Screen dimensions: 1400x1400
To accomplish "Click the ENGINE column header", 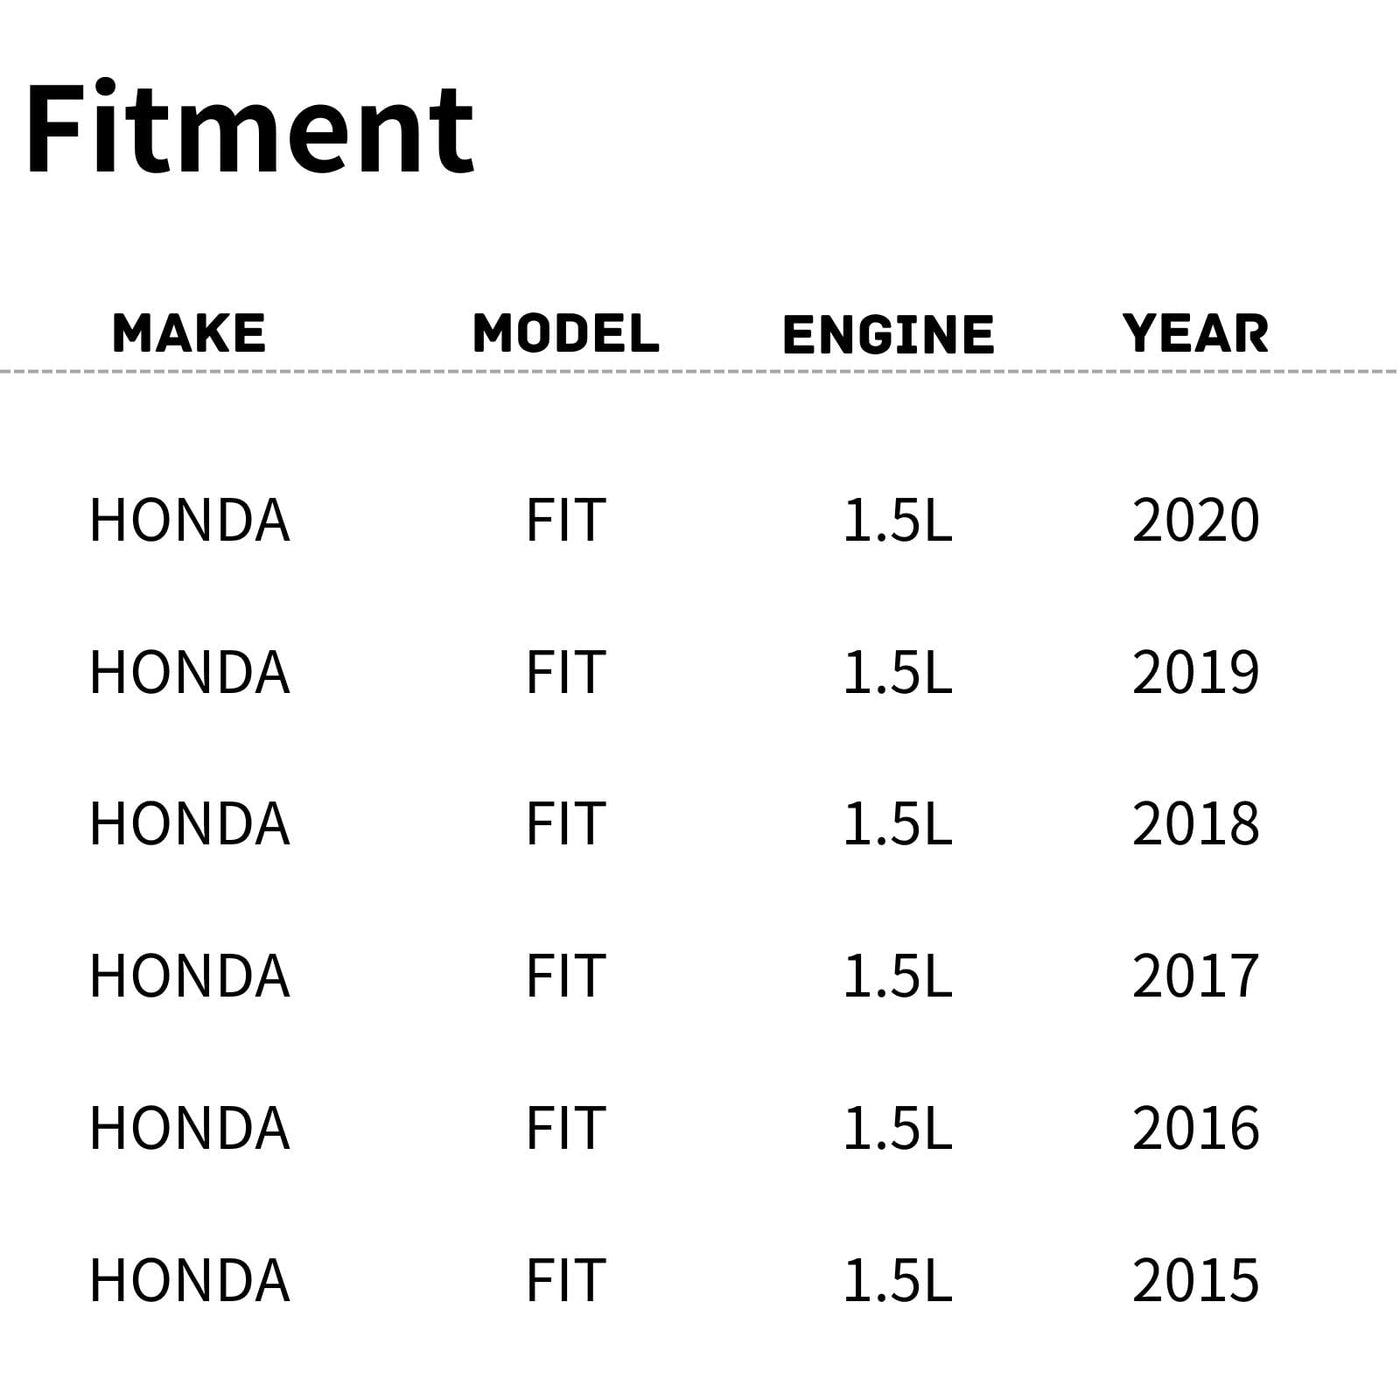I will (888, 335).
